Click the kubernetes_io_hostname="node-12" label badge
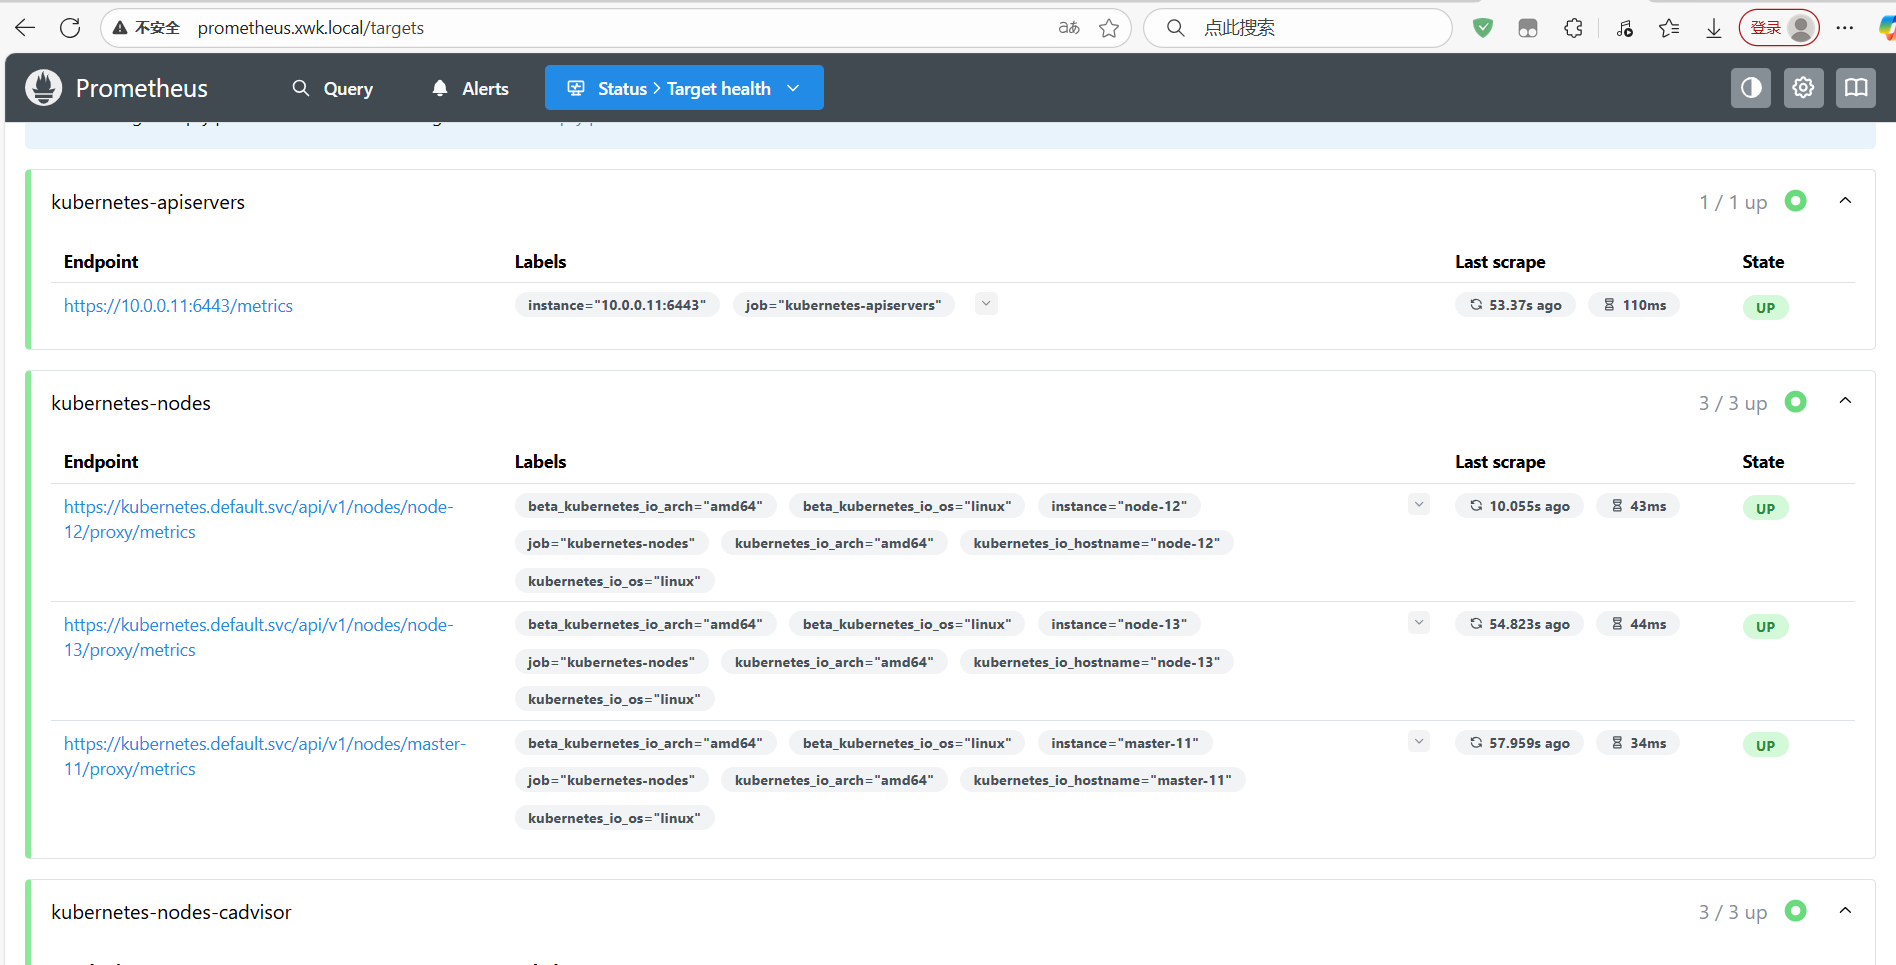This screenshot has width=1896, height=965. (x=1097, y=543)
